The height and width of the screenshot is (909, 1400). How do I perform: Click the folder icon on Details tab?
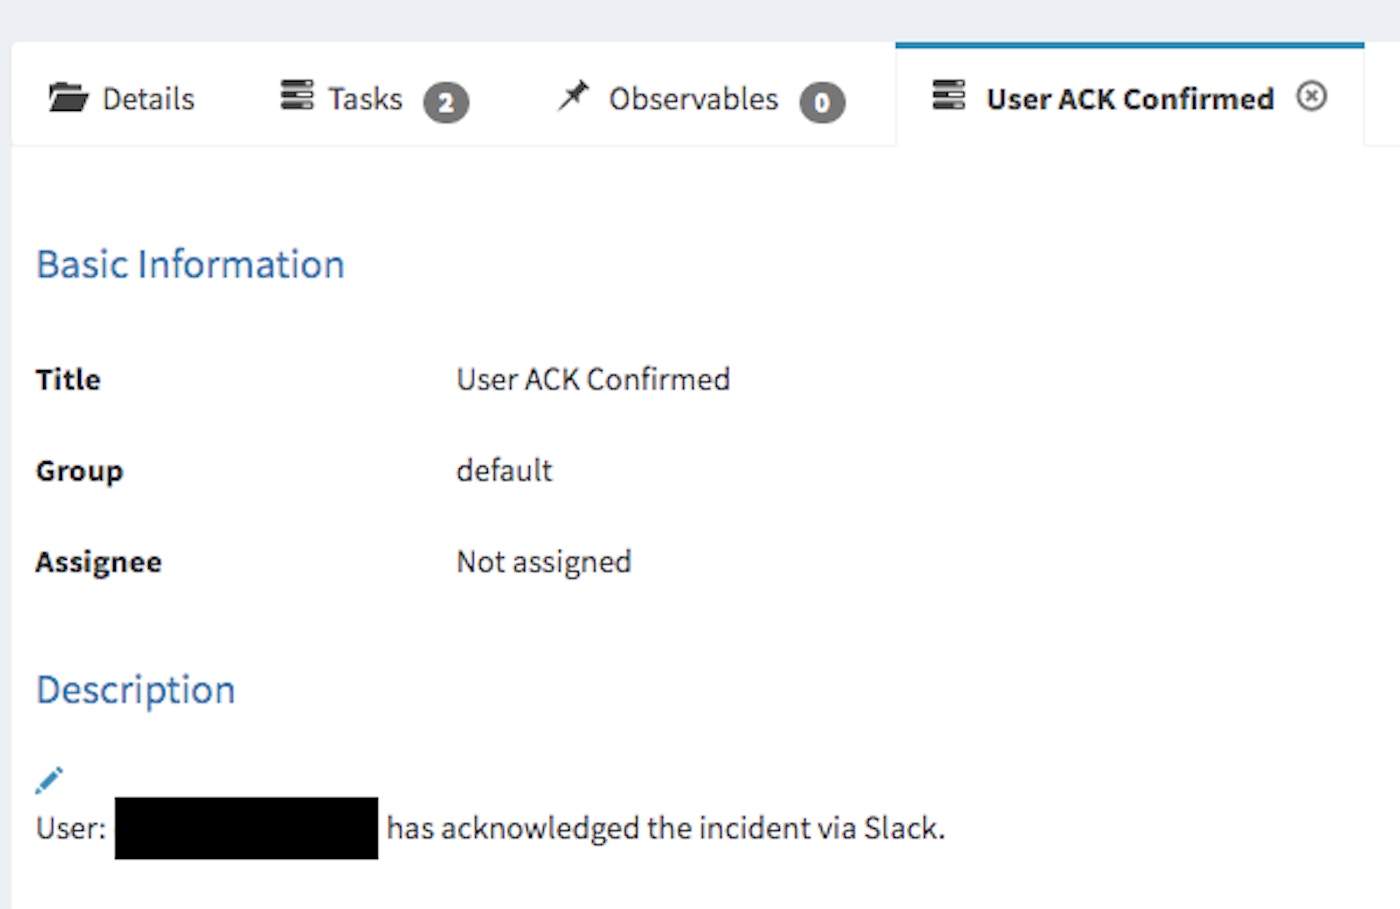pyautogui.click(x=68, y=98)
